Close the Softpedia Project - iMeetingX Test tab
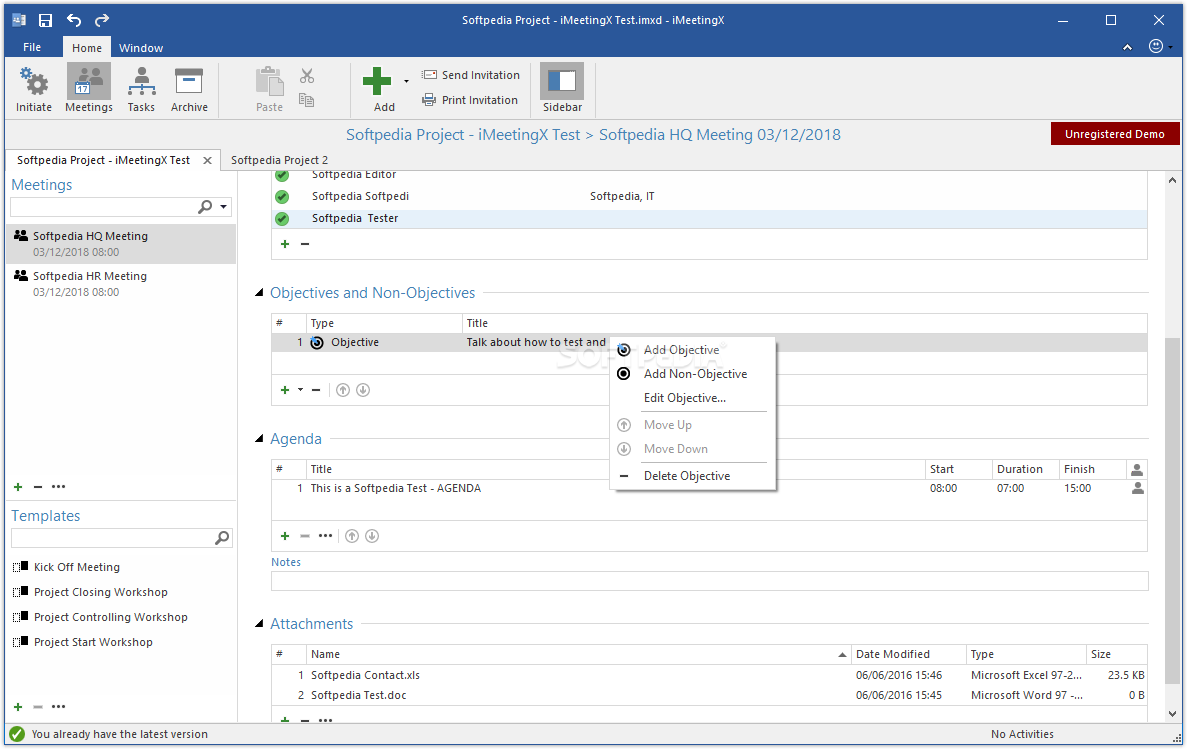The image size is (1187, 749). [x=207, y=161]
